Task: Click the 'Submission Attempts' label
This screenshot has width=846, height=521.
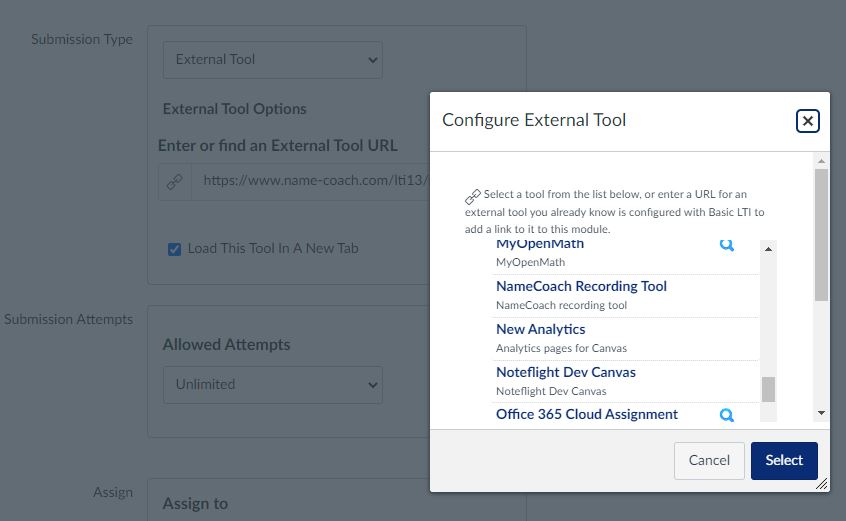Action: (x=69, y=319)
